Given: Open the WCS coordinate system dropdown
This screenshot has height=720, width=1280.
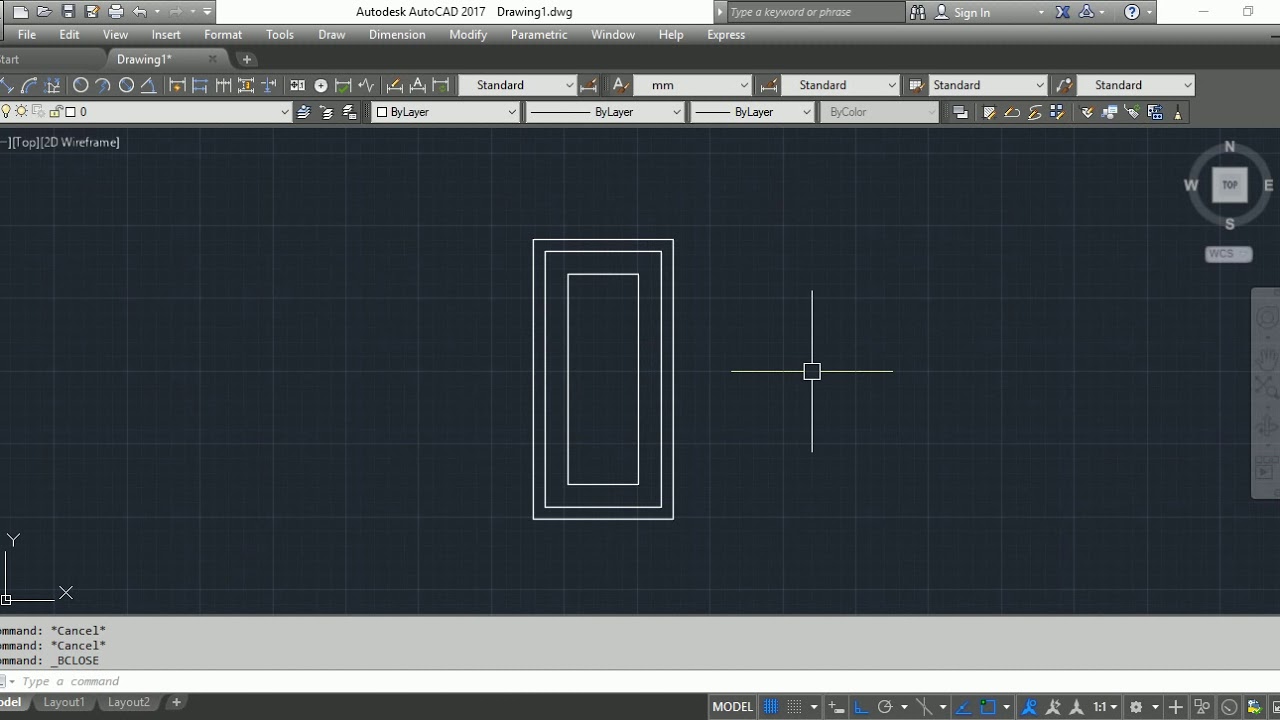Looking at the screenshot, I should 1228,254.
